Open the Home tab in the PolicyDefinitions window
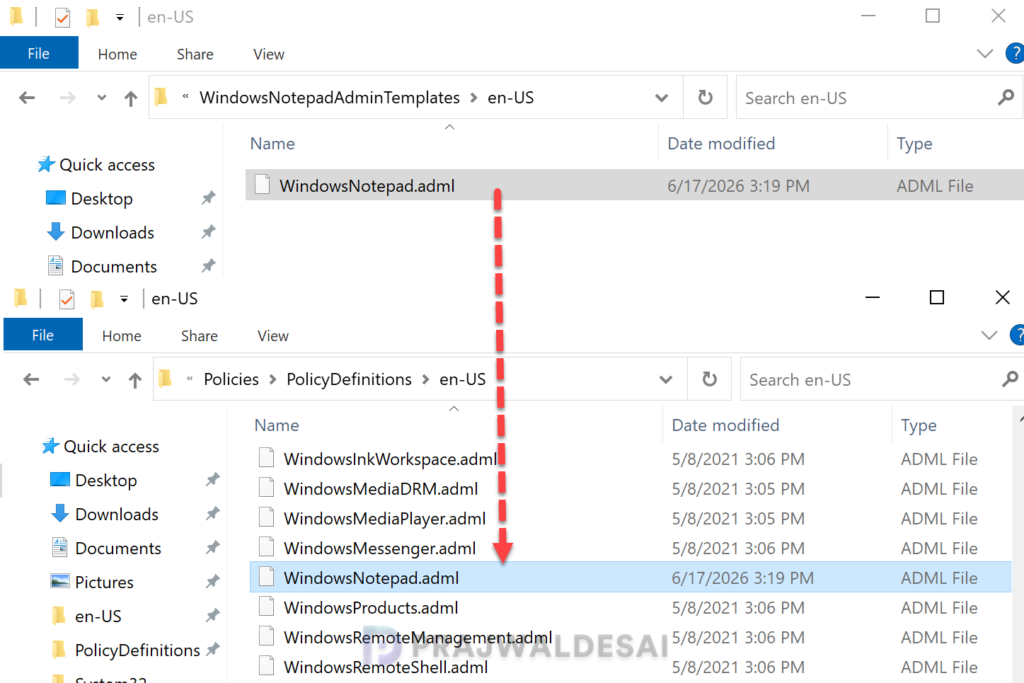 point(121,336)
